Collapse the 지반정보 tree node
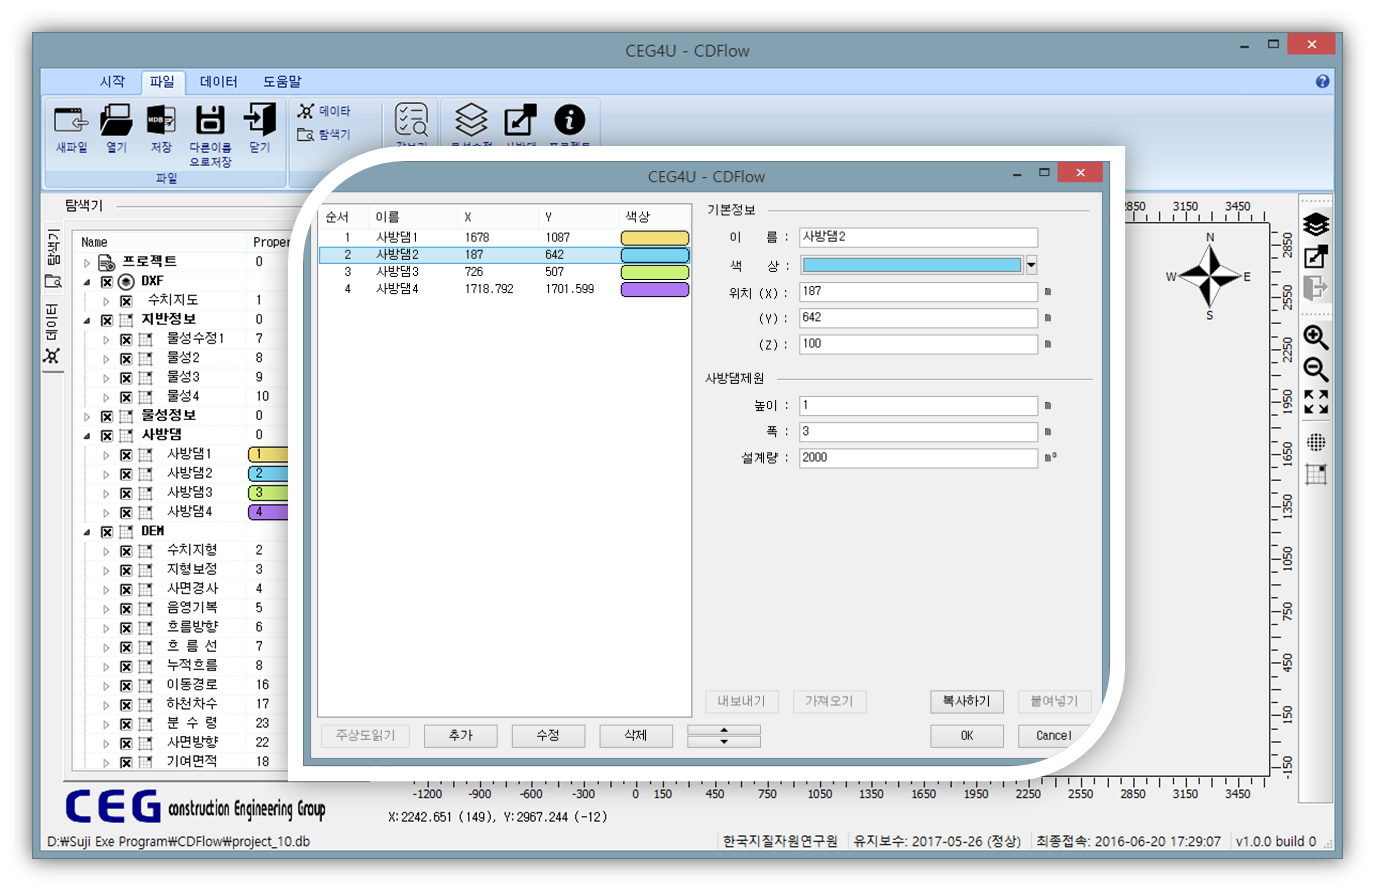Viewport: 1375px width, 891px height. pyautogui.click(x=87, y=320)
